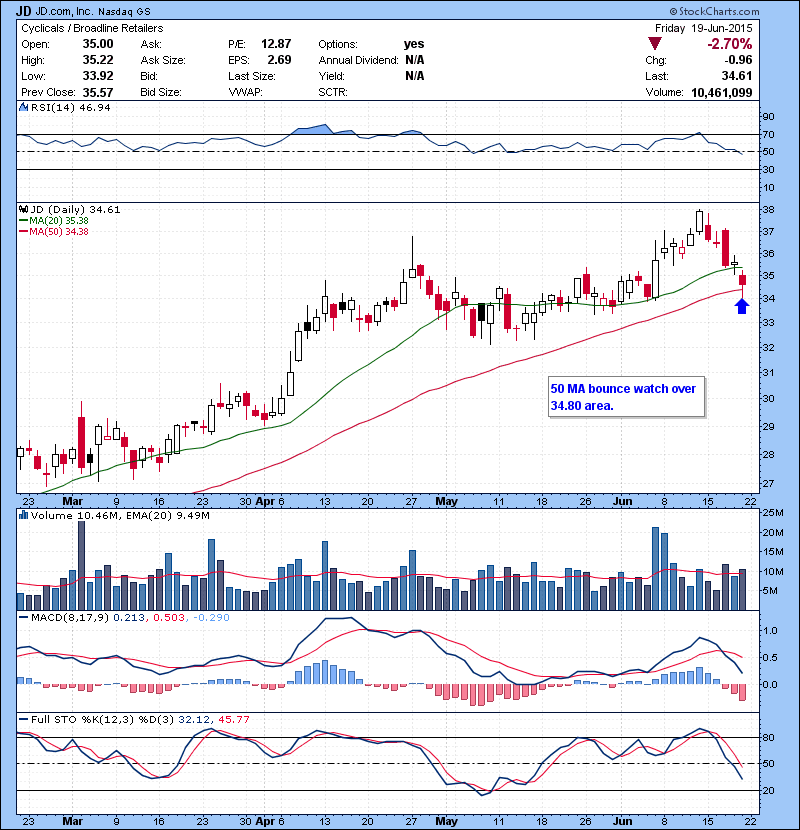Click the Bid Size label

point(161,92)
